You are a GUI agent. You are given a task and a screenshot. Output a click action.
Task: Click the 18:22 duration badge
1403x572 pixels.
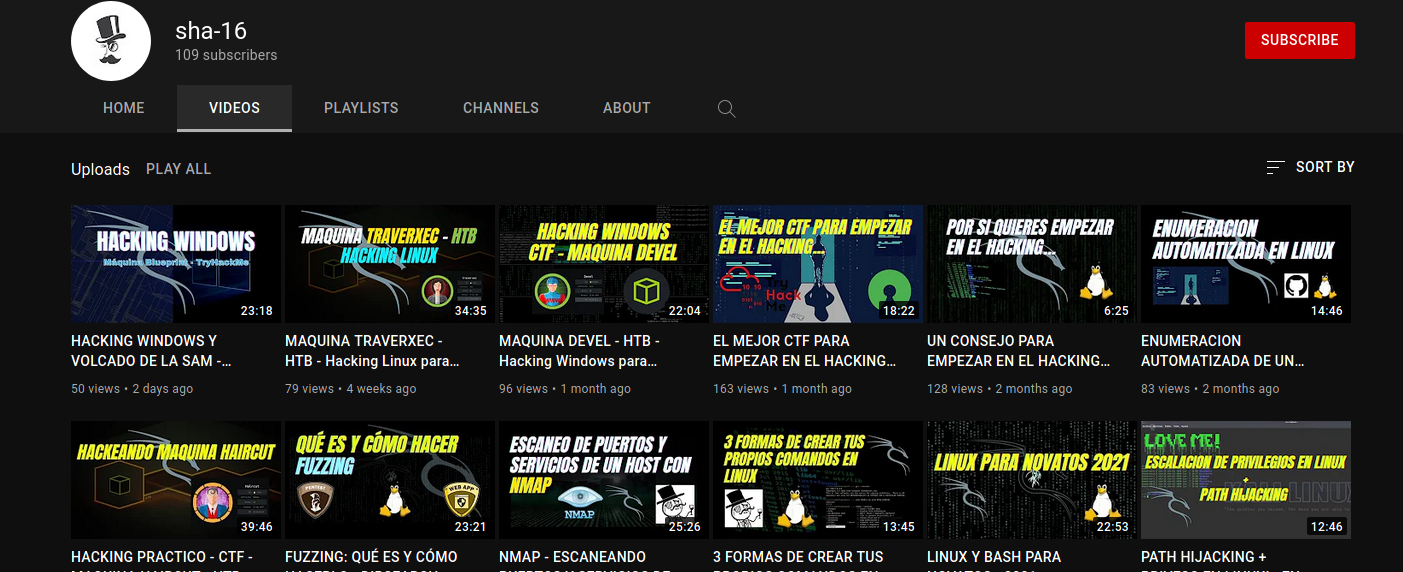(x=899, y=311)
